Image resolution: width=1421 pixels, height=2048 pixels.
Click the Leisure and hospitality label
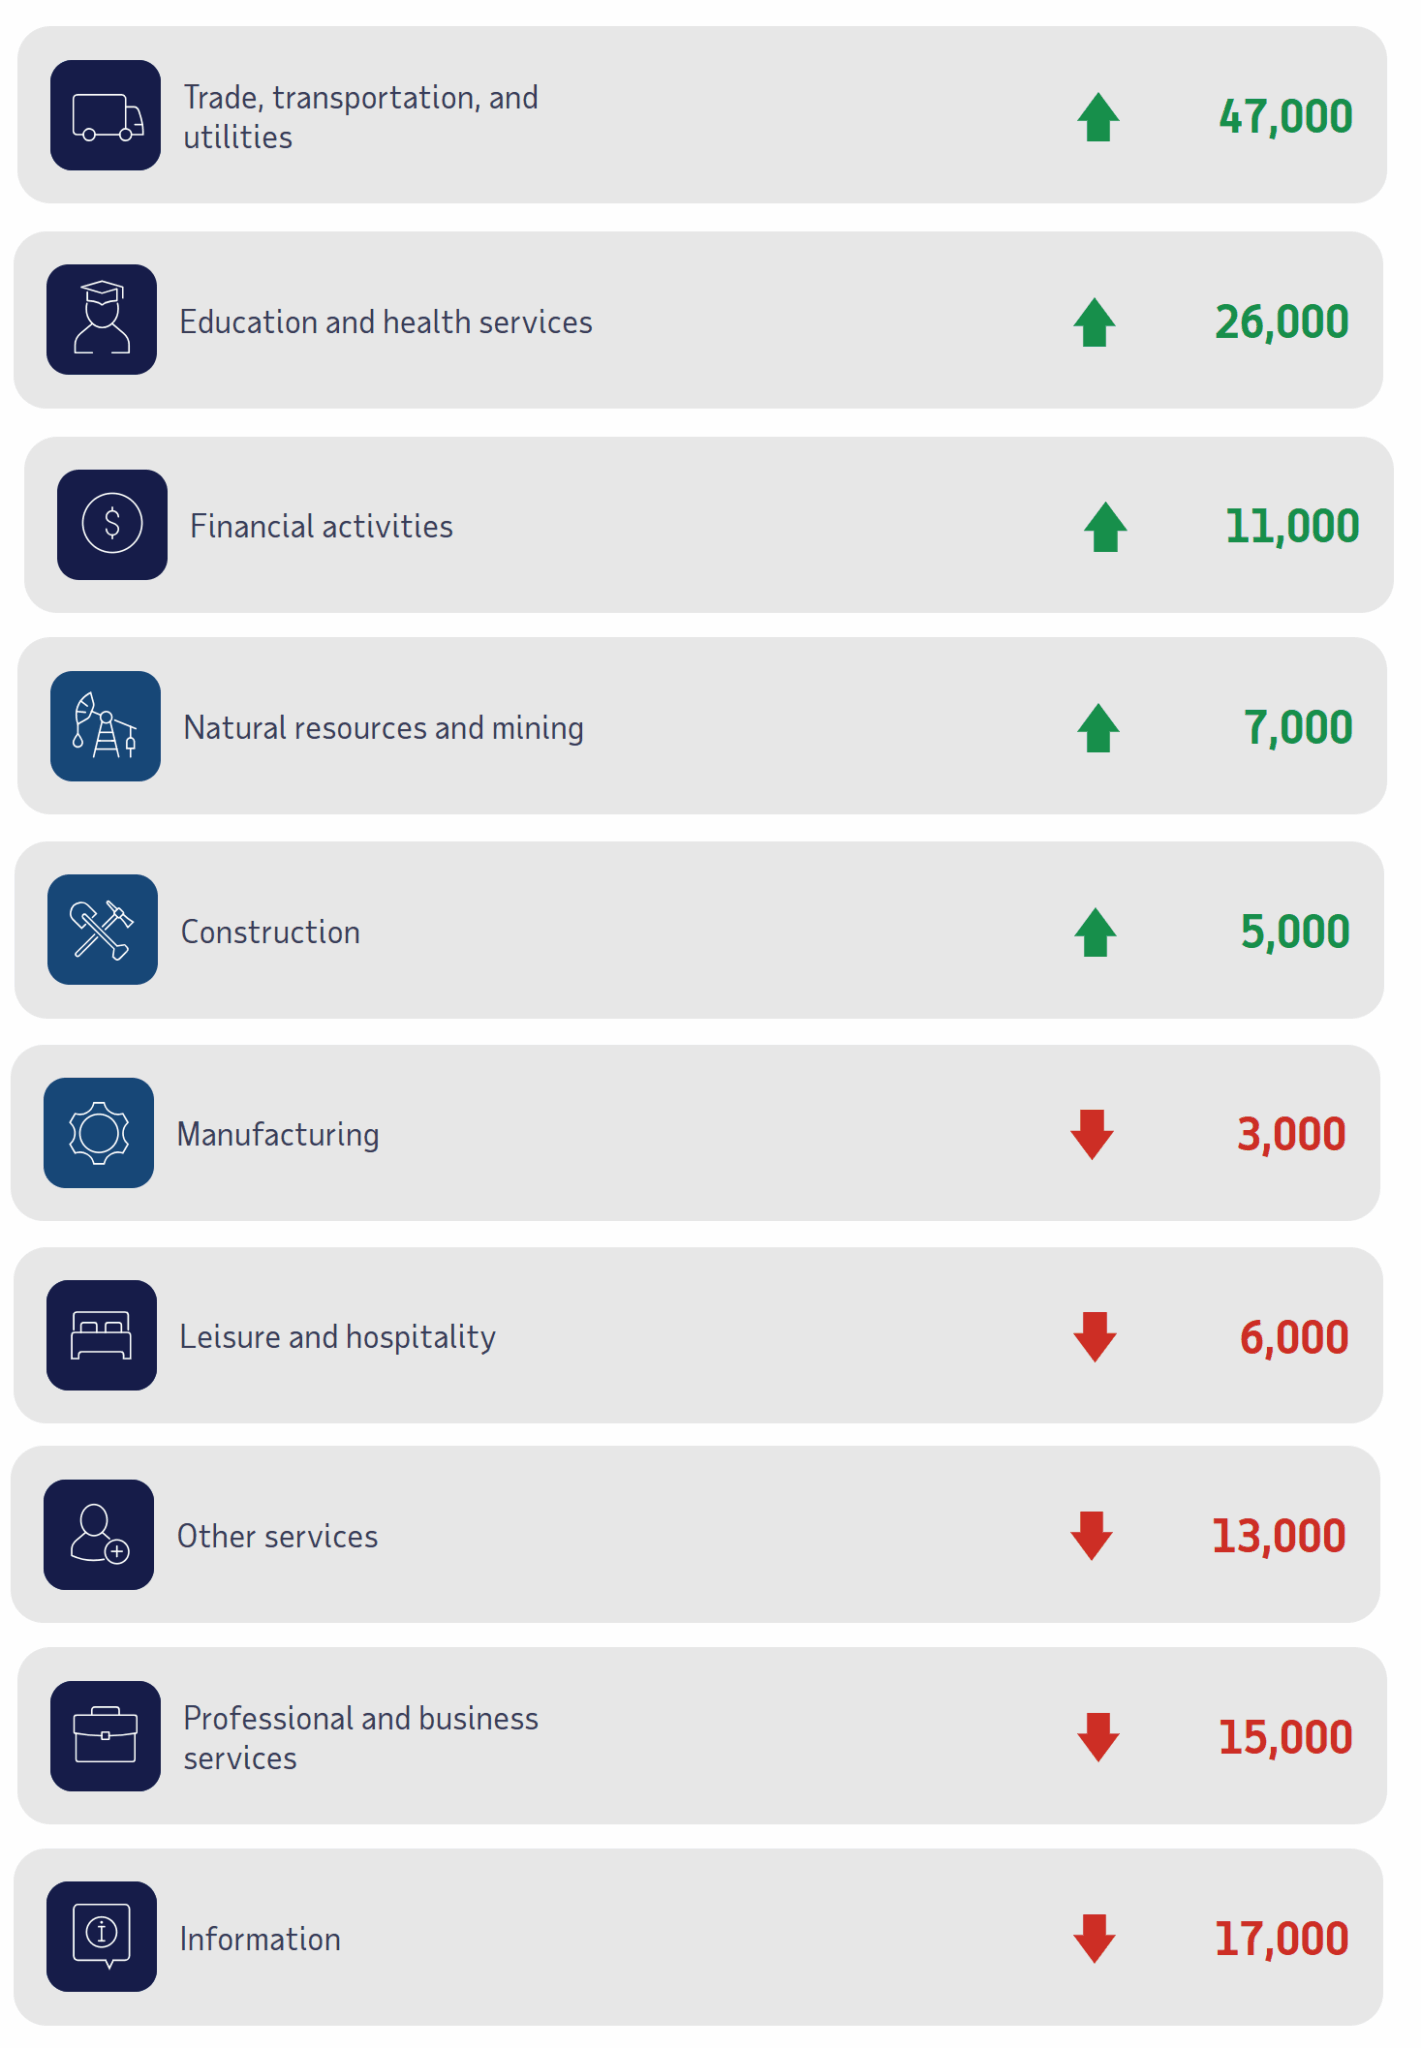coord(337,1337)
